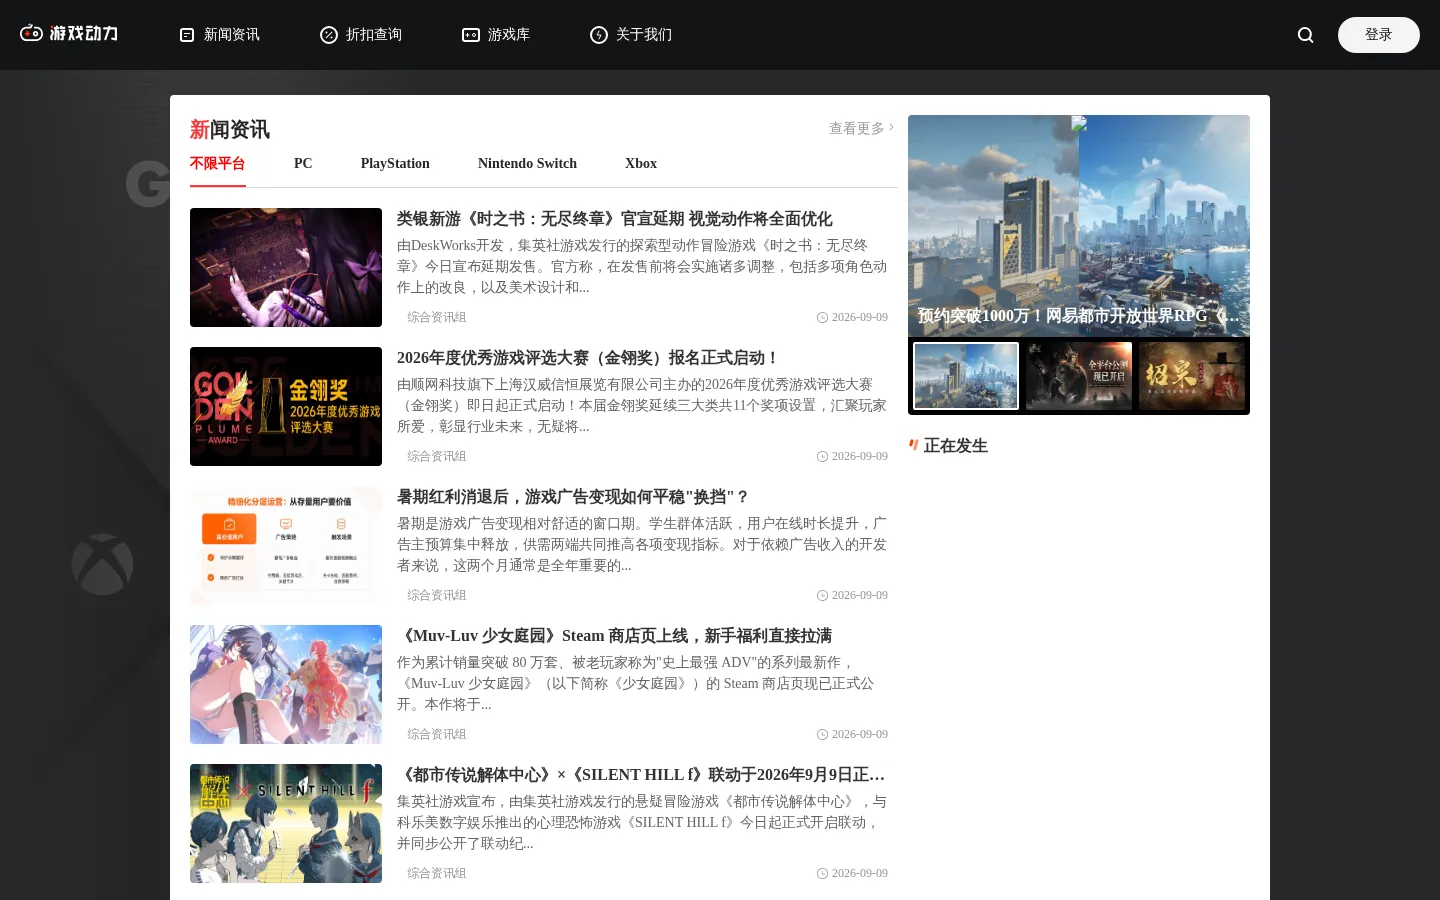1440x900 pixels.
Task: Click 综合资讯组 under the 金翎奖 article
Action: [437, 456]
